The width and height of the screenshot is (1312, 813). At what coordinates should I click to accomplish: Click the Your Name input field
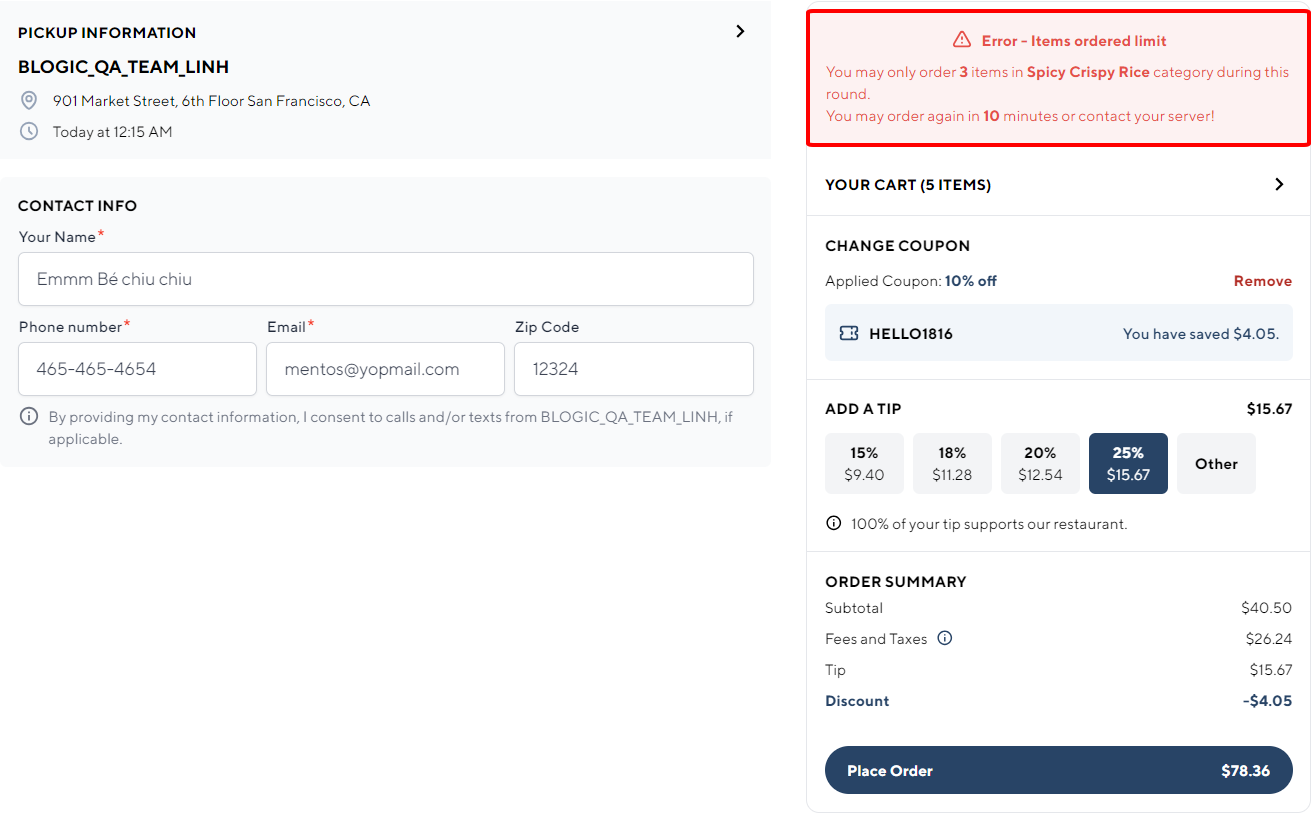click(x=385, y=279)
